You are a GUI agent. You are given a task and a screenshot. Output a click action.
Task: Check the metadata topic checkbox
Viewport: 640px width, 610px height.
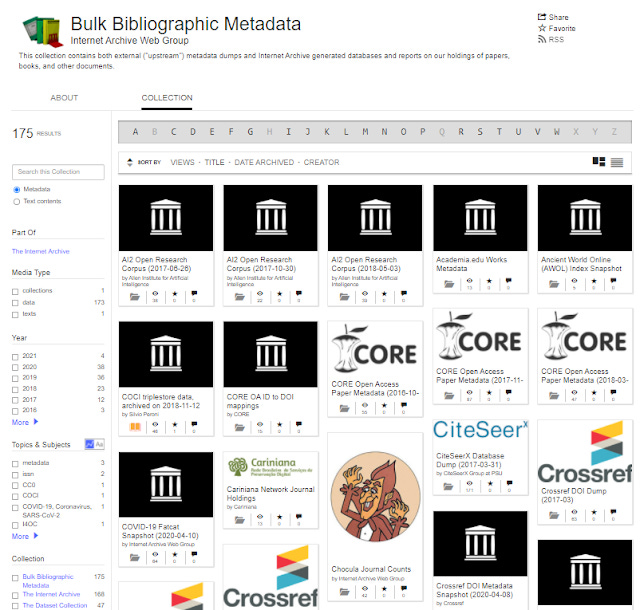[16, 463]
